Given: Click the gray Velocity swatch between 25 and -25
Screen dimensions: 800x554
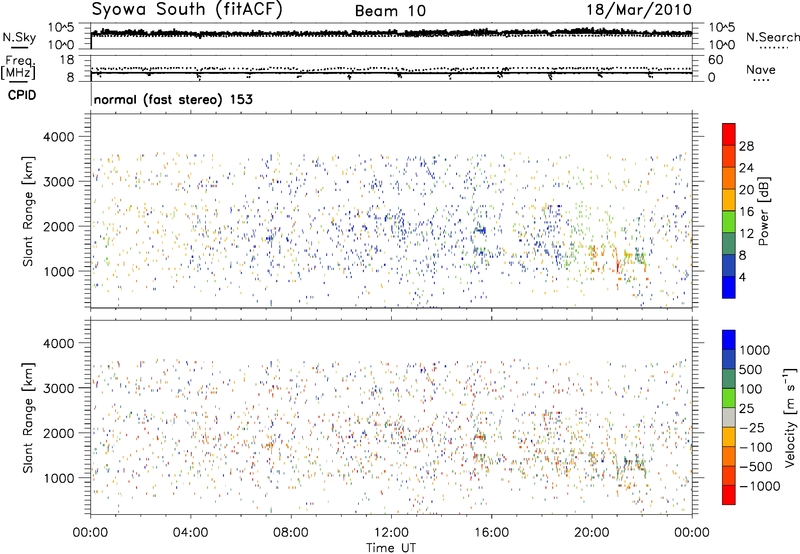Looking at the screenshot, I should click(x=729, y=417).
